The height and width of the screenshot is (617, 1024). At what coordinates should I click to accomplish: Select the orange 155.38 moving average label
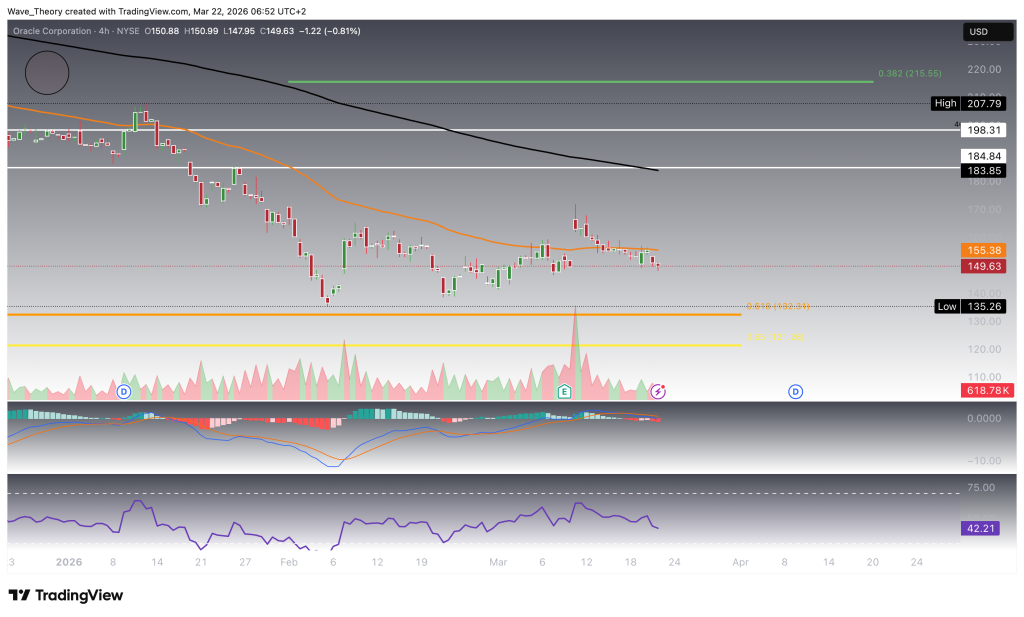(982, 250)
